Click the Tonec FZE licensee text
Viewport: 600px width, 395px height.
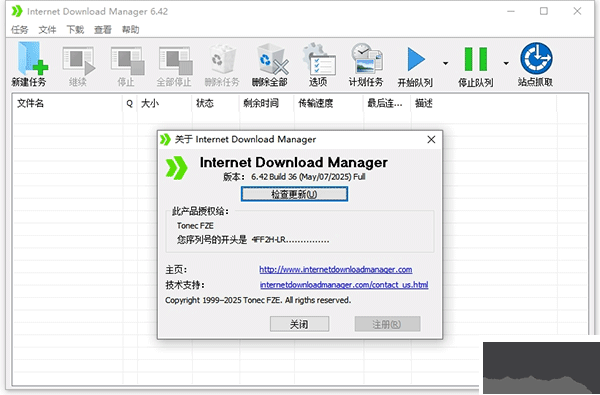[195, 226]
